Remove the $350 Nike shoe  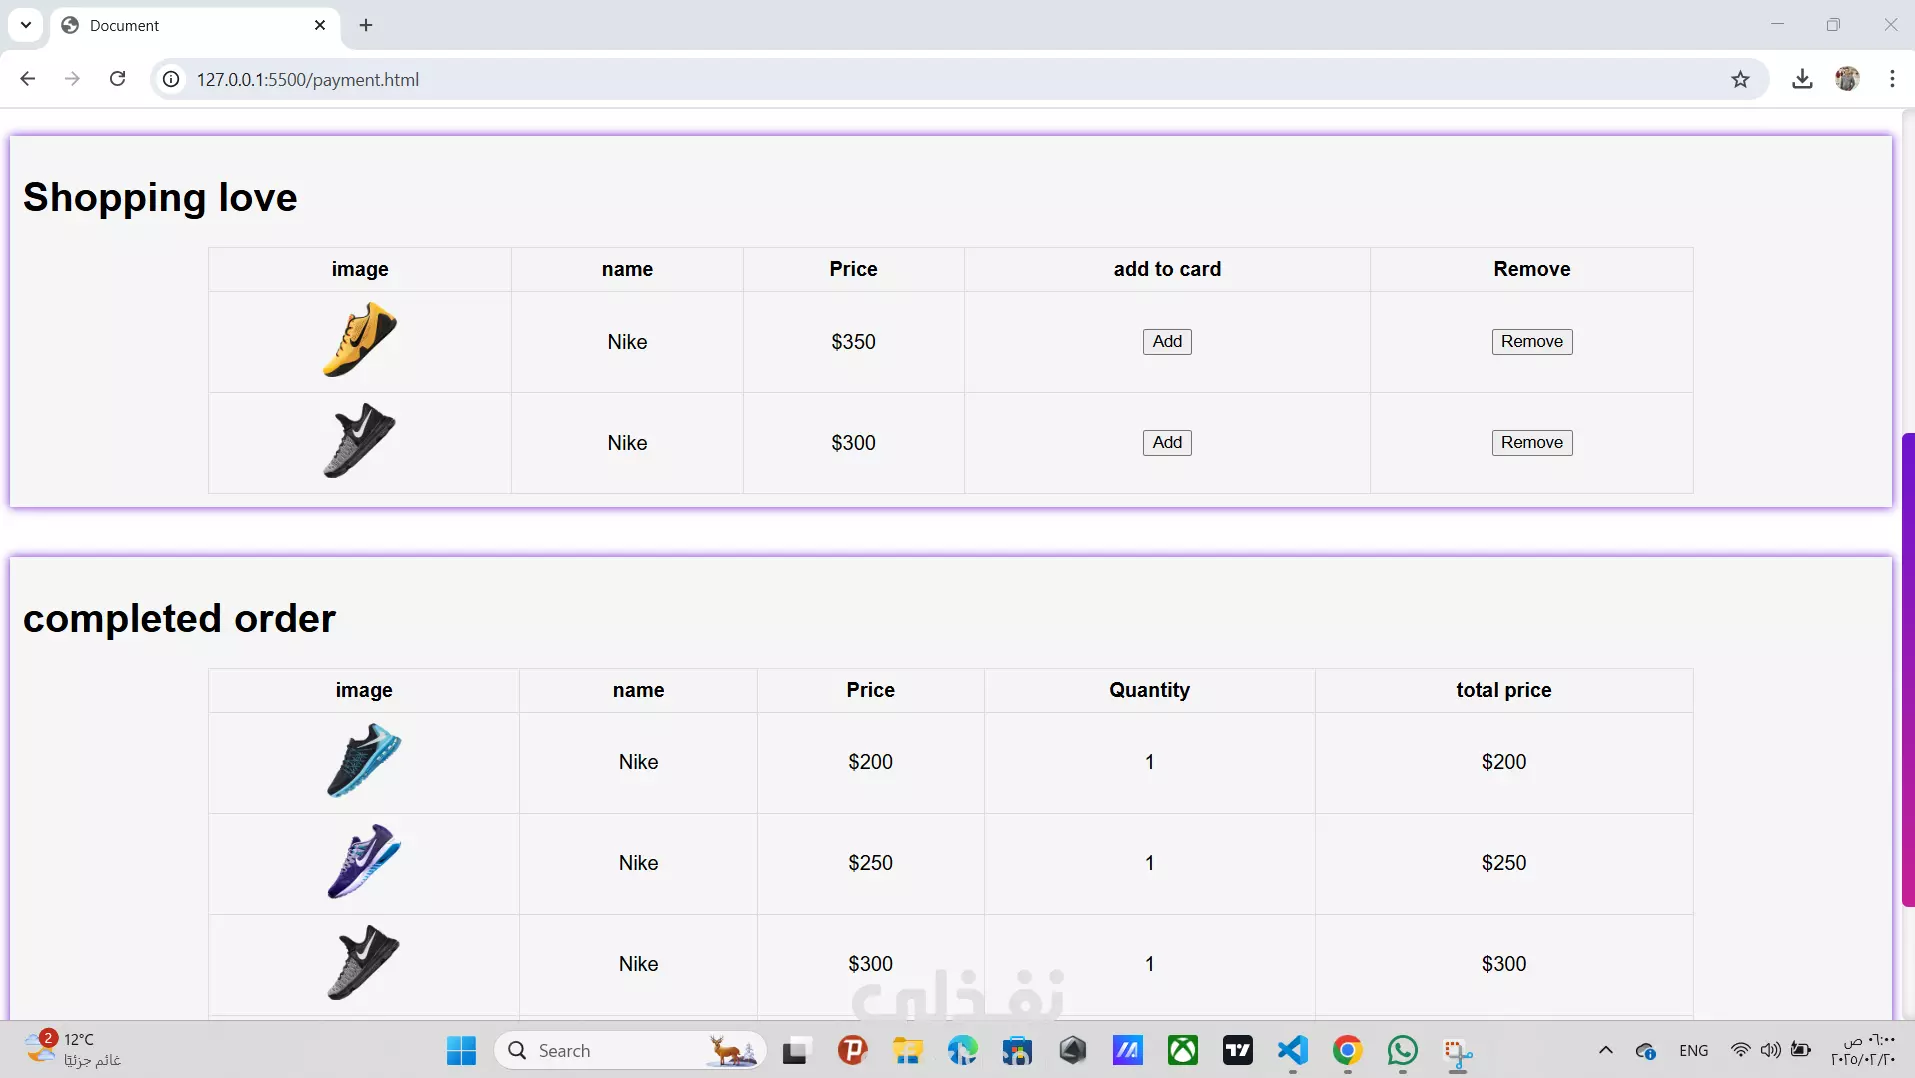1531,342
